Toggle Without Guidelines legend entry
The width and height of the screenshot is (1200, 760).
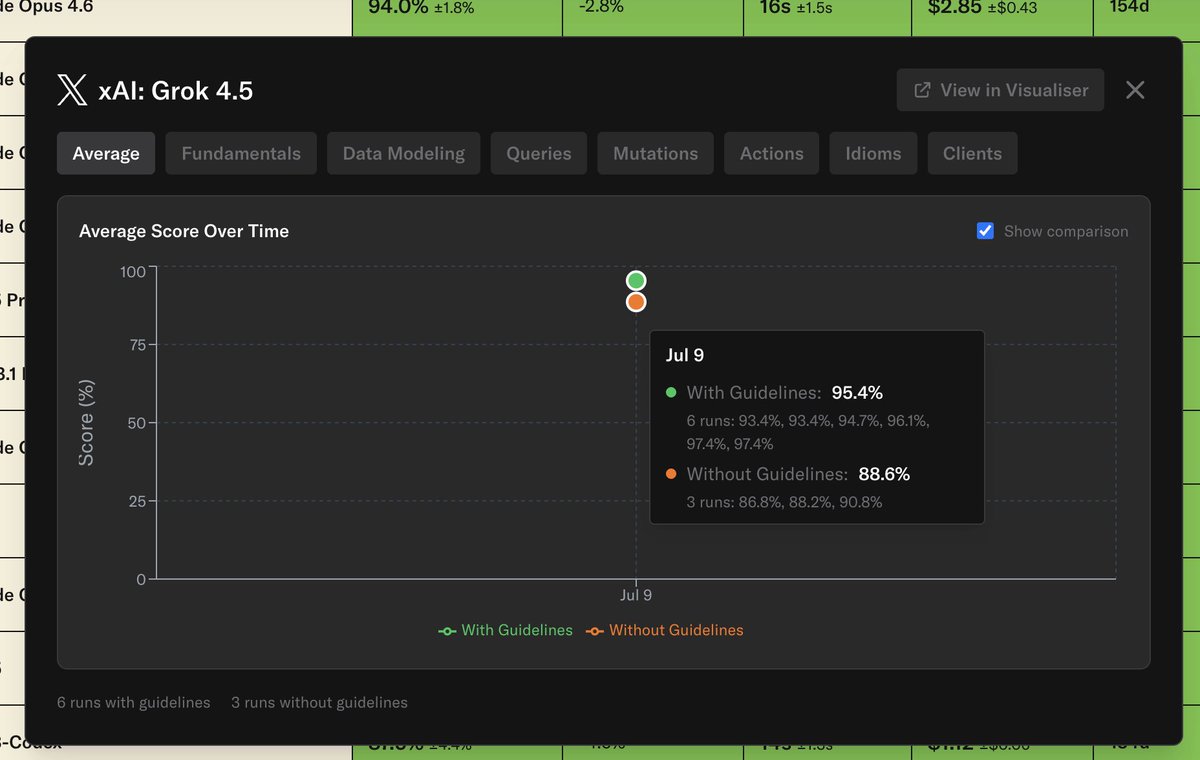(x=665, y=630)
